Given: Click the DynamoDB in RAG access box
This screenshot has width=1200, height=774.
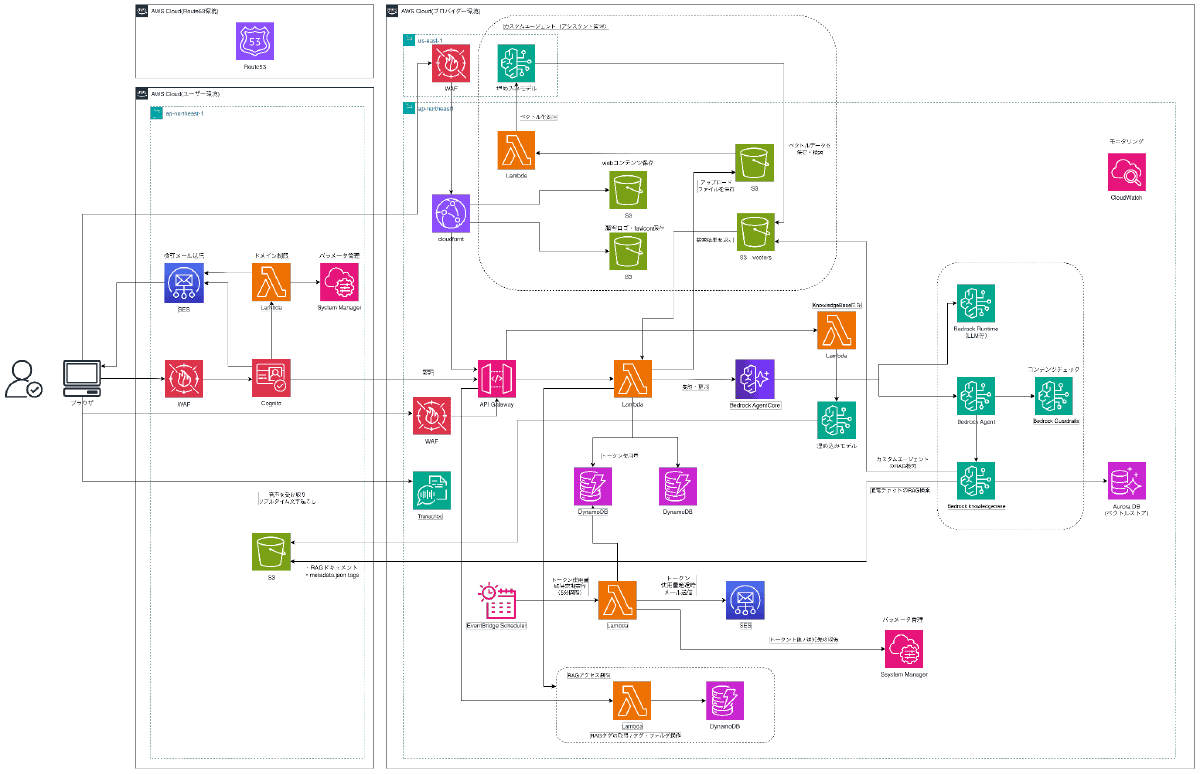Looking at the screenshot, I should [724, 701].
